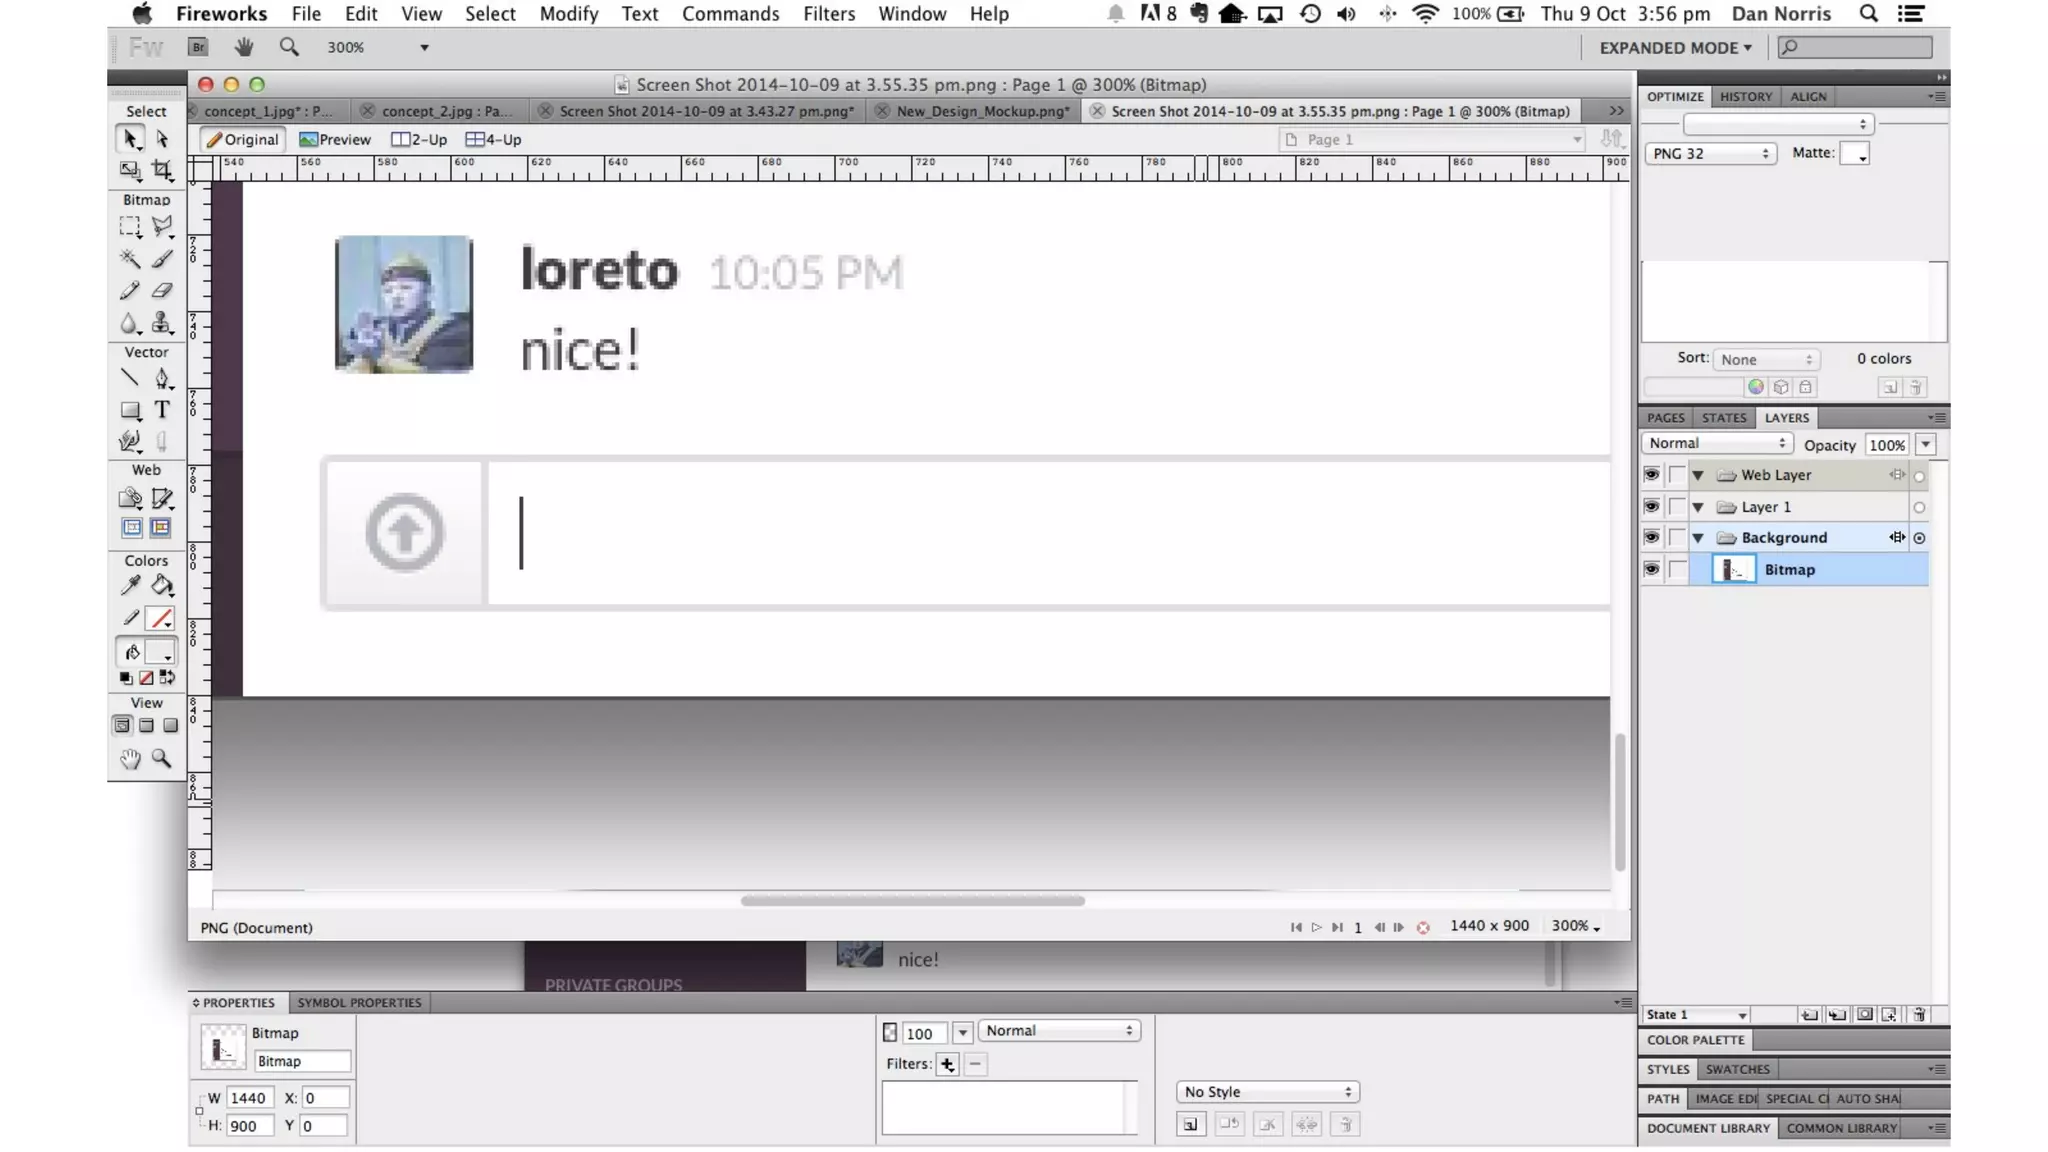
Task: Select the Text tool
Action: pyautogui.click(x=162, y=410)
